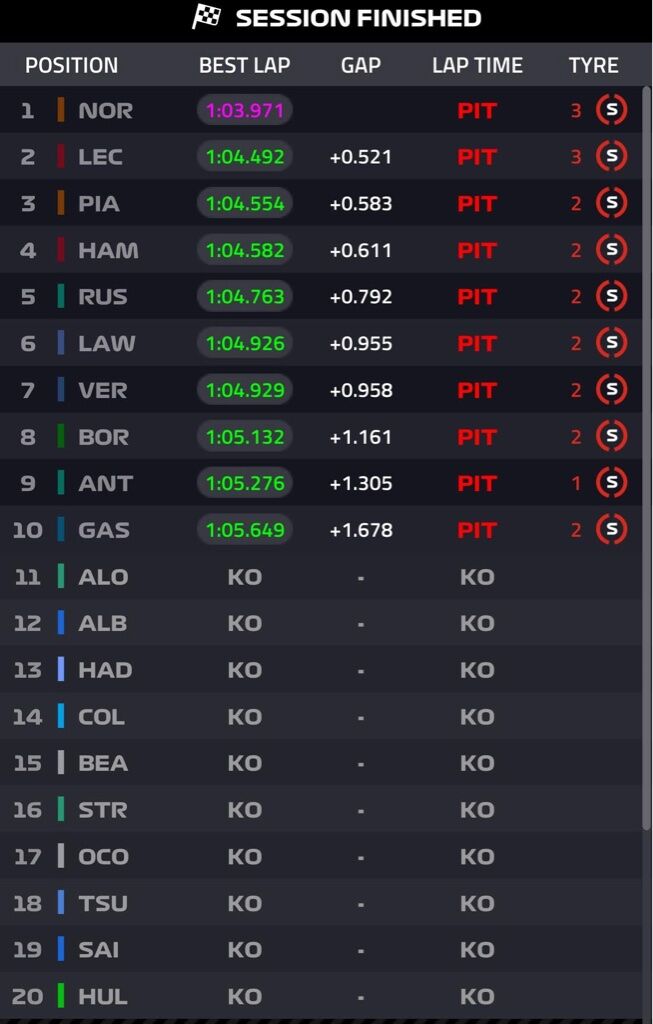Click BOR's soft tyre compound icon
Viewport: 653px width, 1024px height.
[611, 436]
